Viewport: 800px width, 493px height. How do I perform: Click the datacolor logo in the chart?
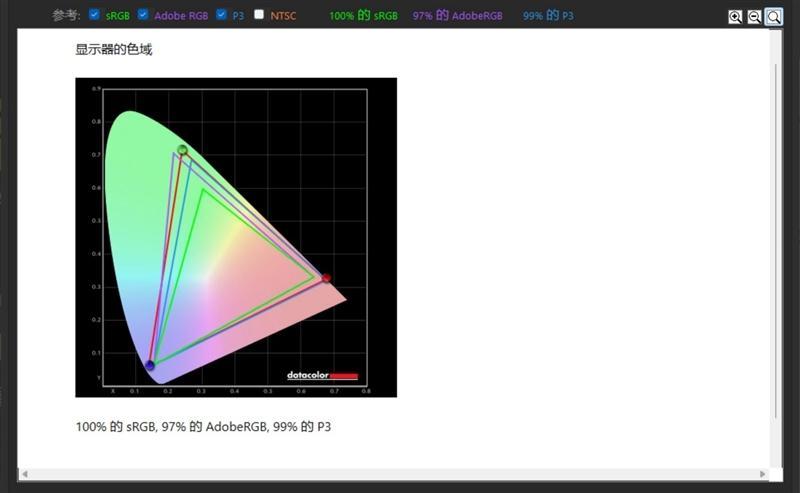322,376
